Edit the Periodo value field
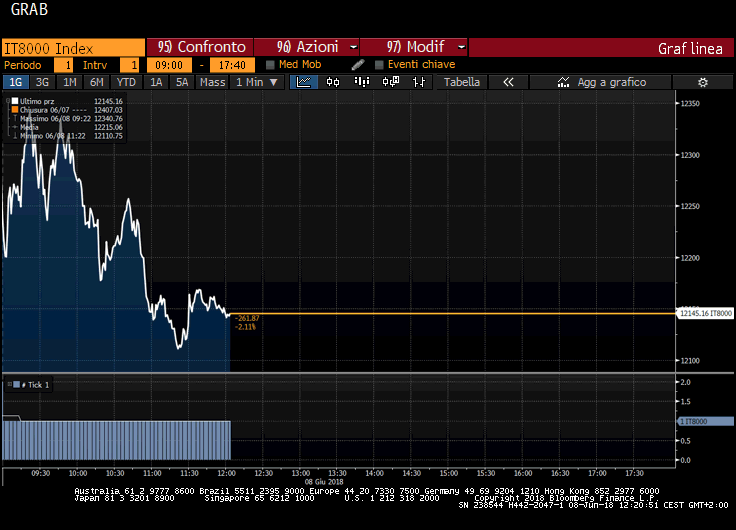Viewport: 736px width, 530px height. click(x=64, y=65)
